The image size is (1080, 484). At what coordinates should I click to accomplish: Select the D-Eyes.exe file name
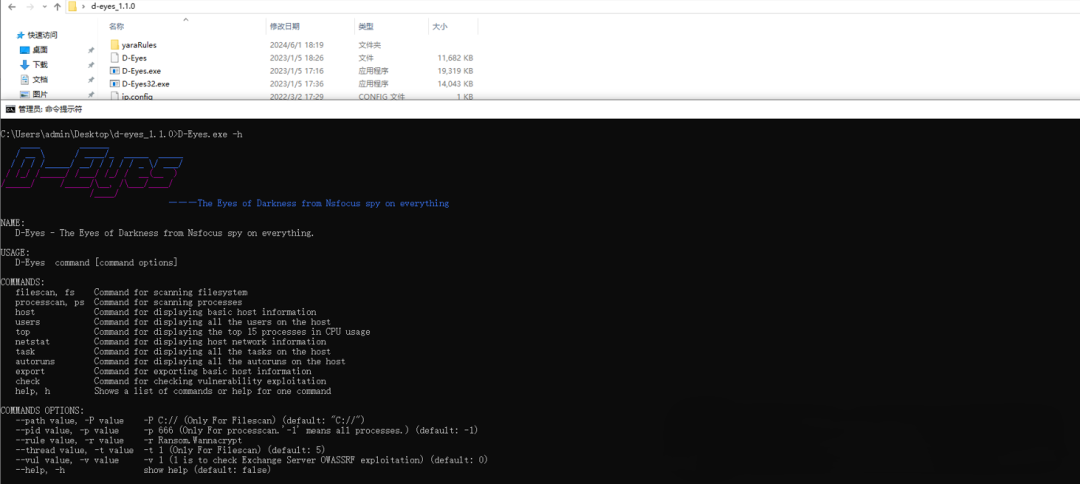[141, 71]
